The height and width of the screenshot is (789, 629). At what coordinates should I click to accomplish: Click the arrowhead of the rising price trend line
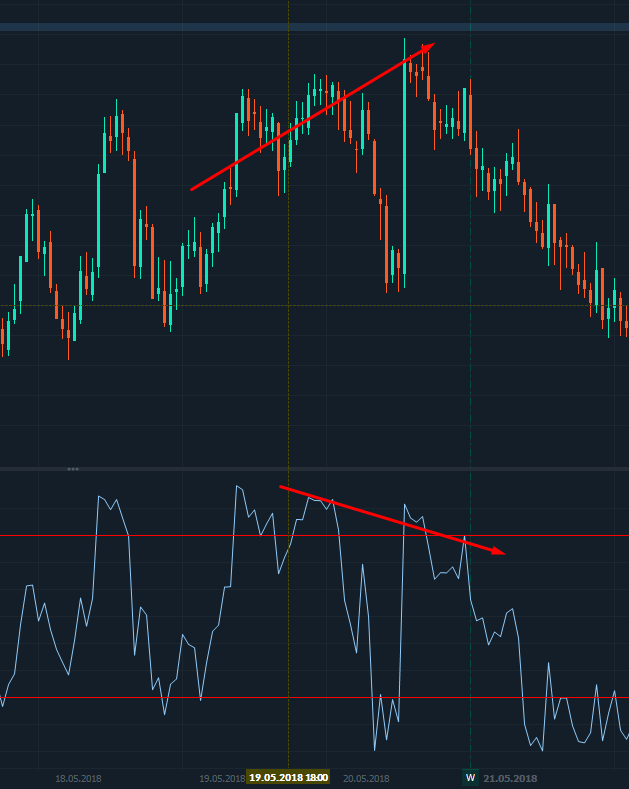429,46
